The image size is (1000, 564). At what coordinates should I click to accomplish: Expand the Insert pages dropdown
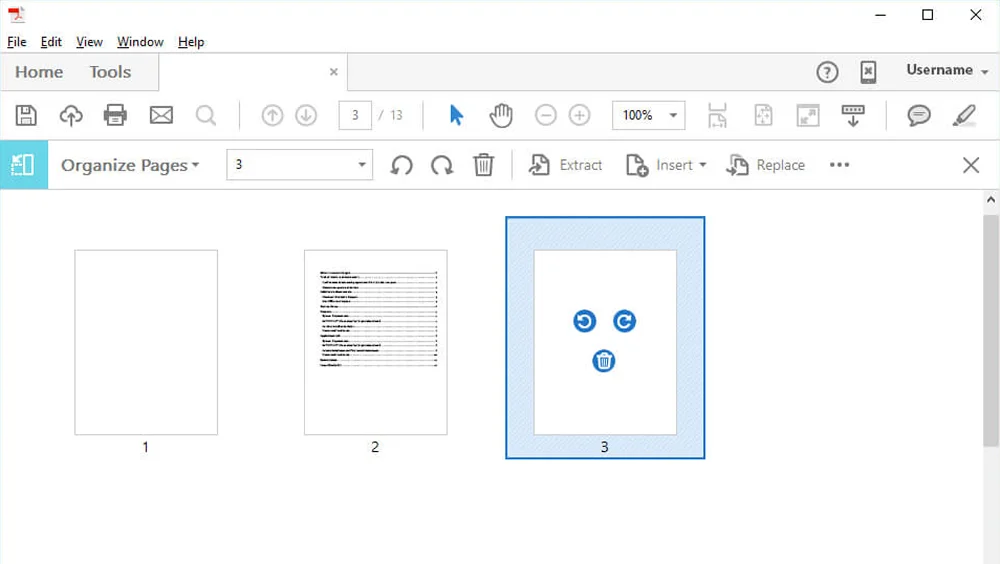pyautogui.click(x=666, y=165)
